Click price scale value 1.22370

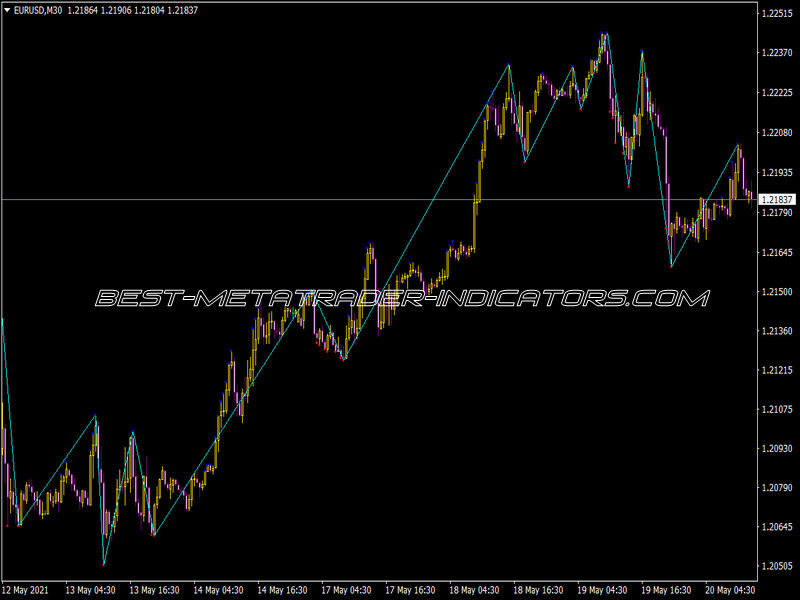click(x=777, y=53)
